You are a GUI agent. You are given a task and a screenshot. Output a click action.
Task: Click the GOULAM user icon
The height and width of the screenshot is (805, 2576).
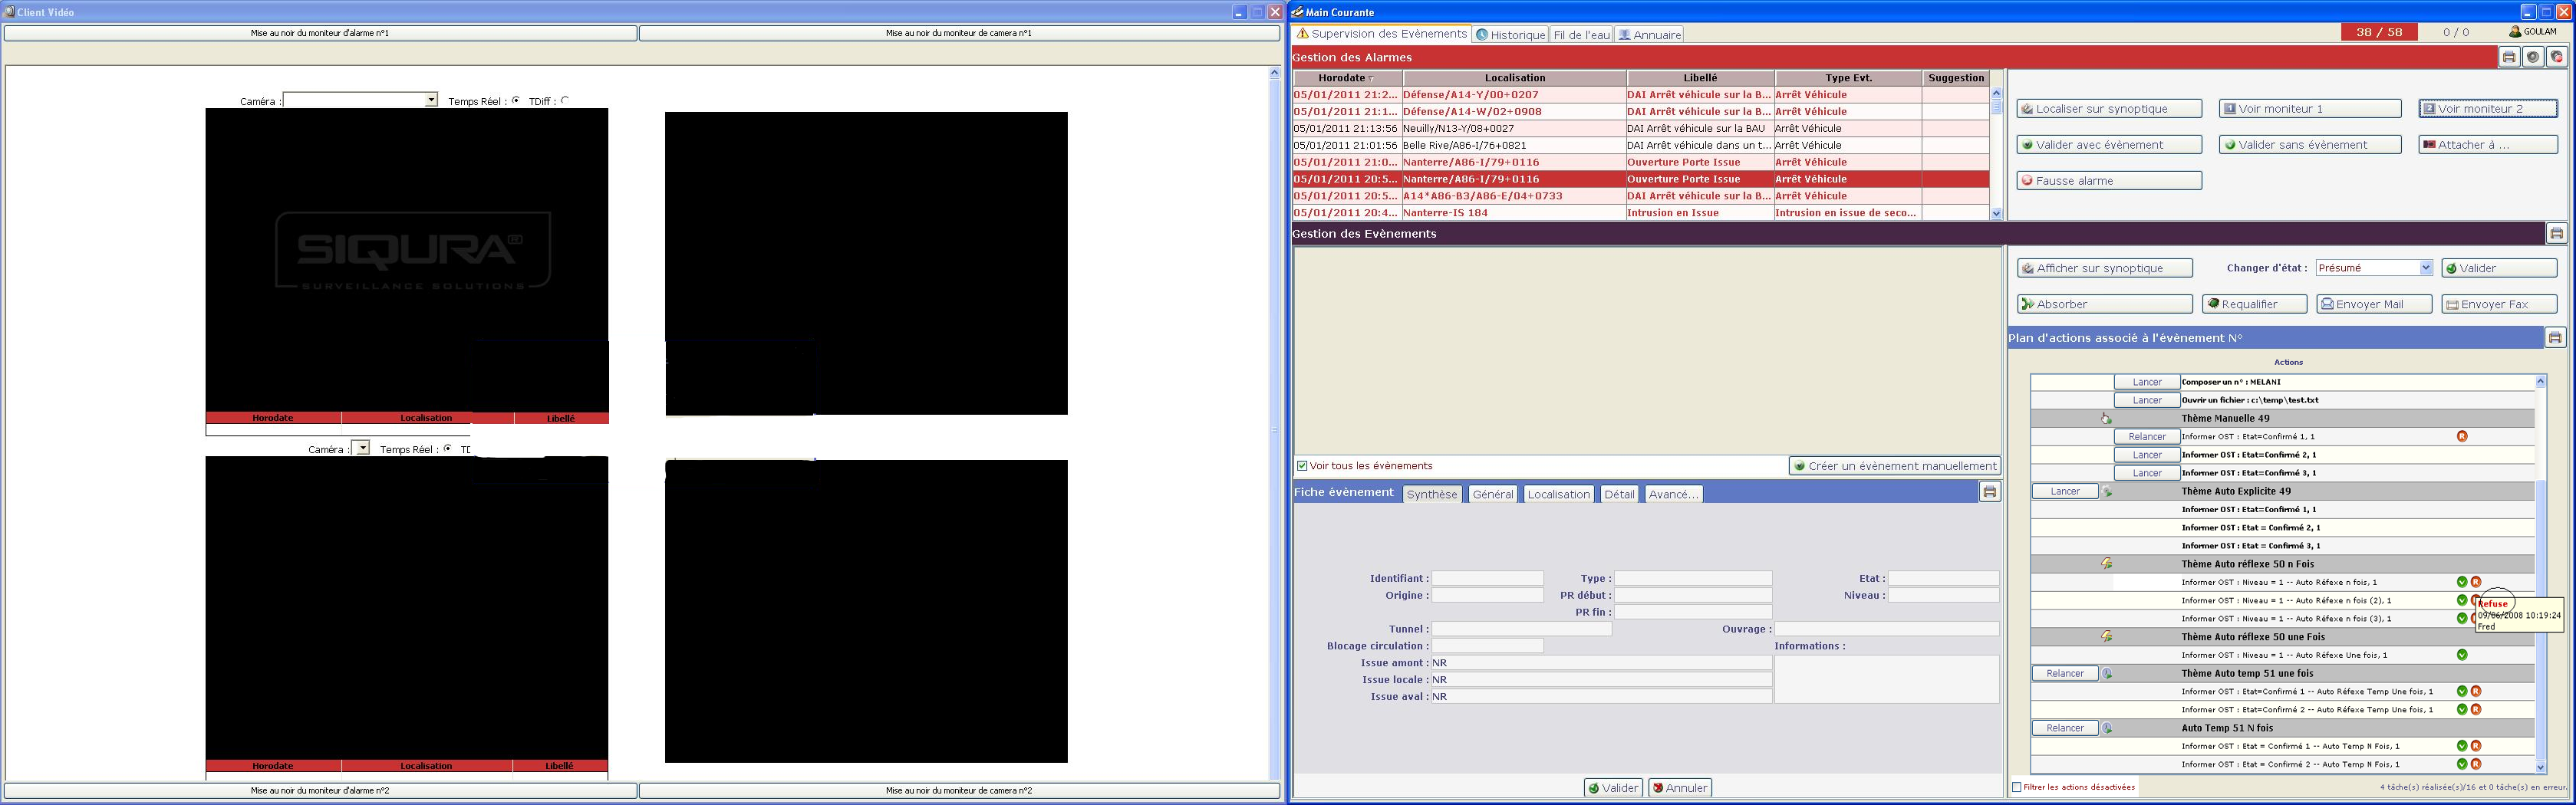[2515, 32]
